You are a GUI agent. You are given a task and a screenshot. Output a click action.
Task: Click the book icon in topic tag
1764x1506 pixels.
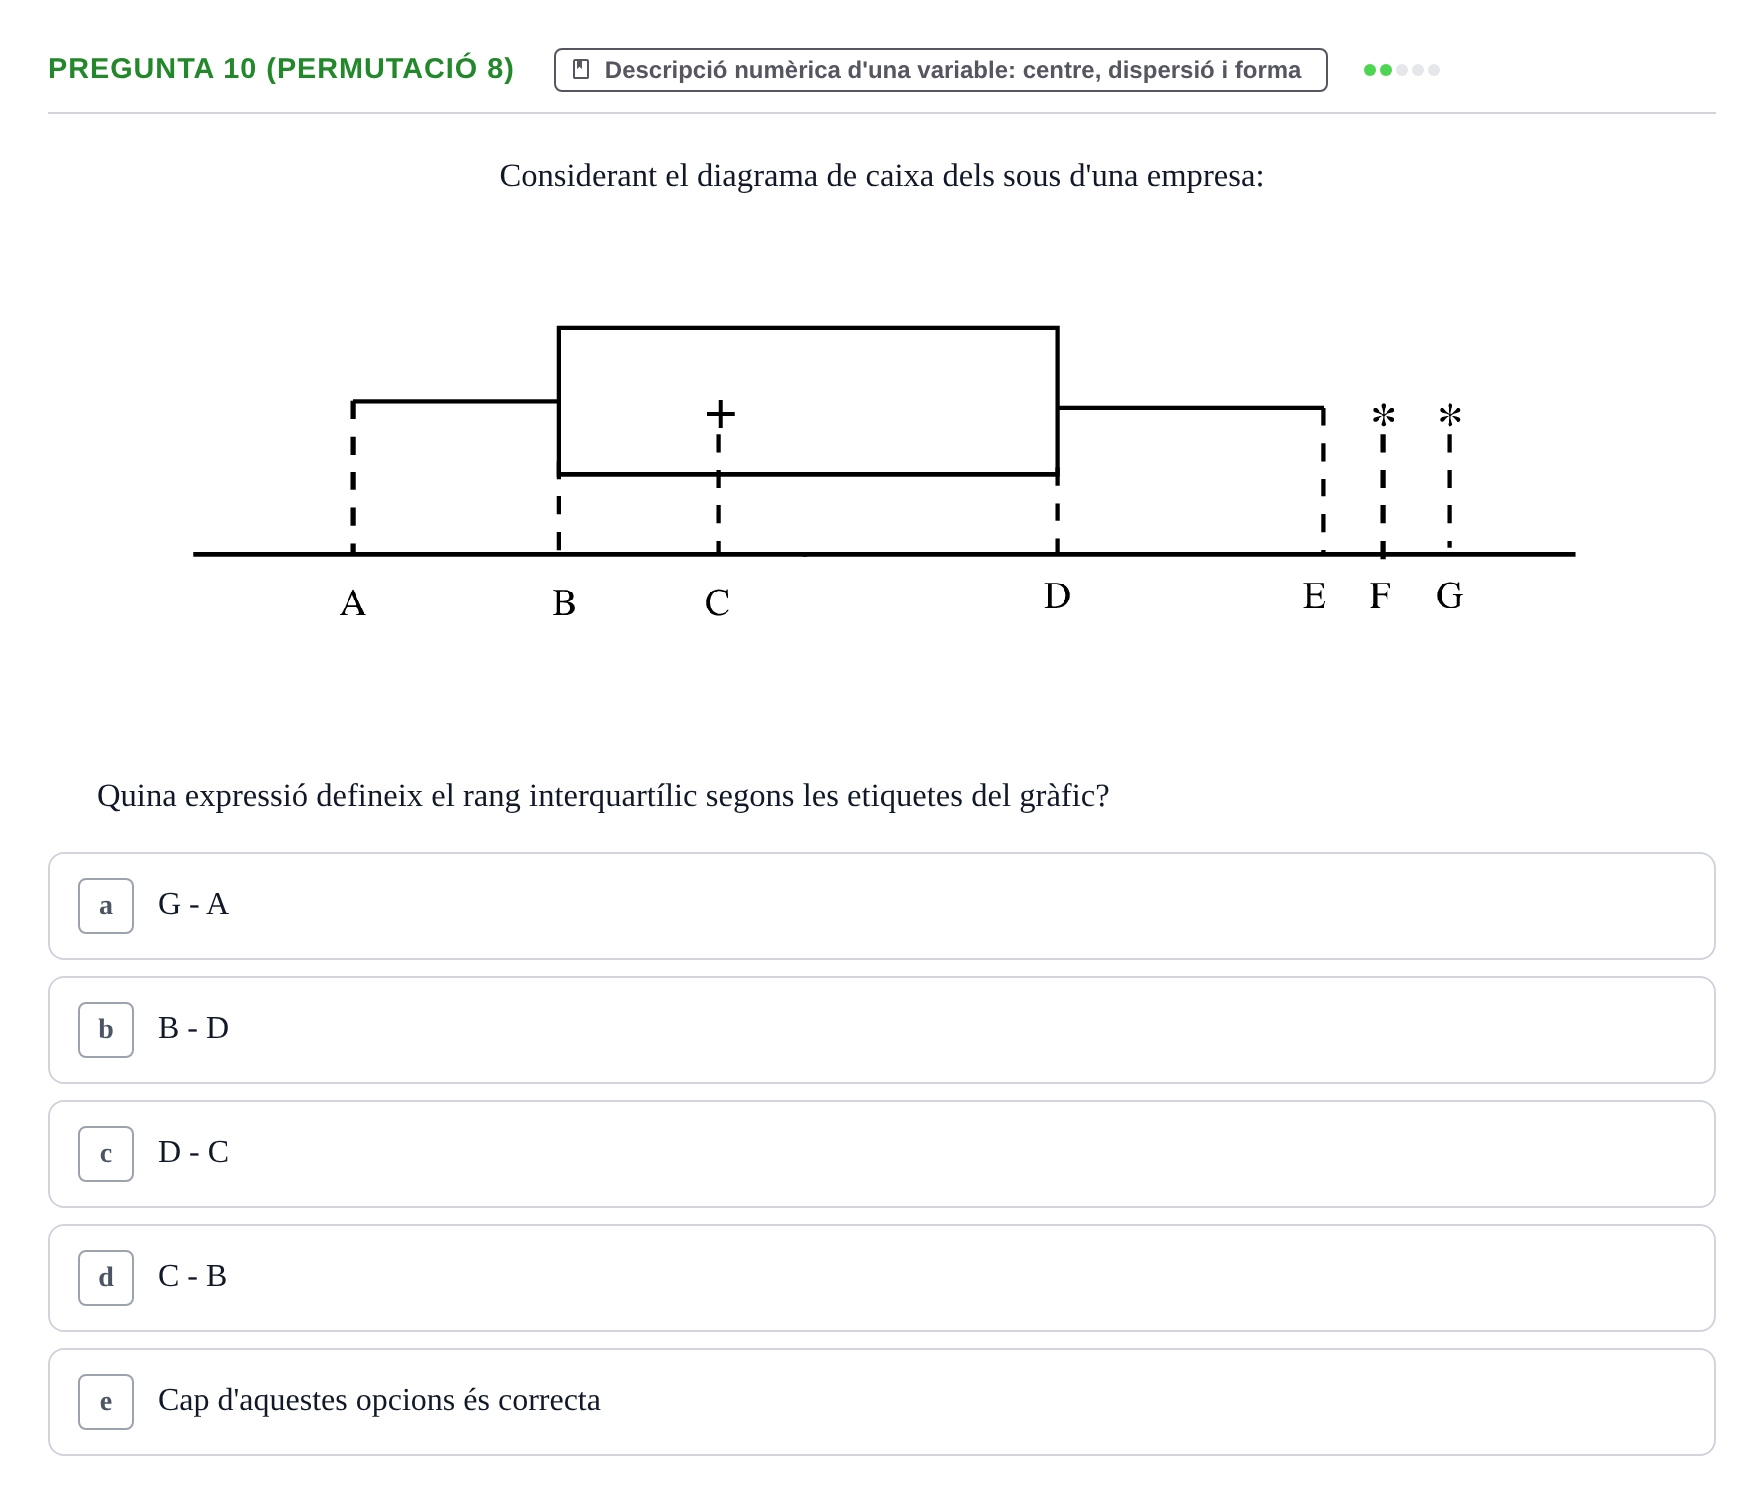(580, 70)
